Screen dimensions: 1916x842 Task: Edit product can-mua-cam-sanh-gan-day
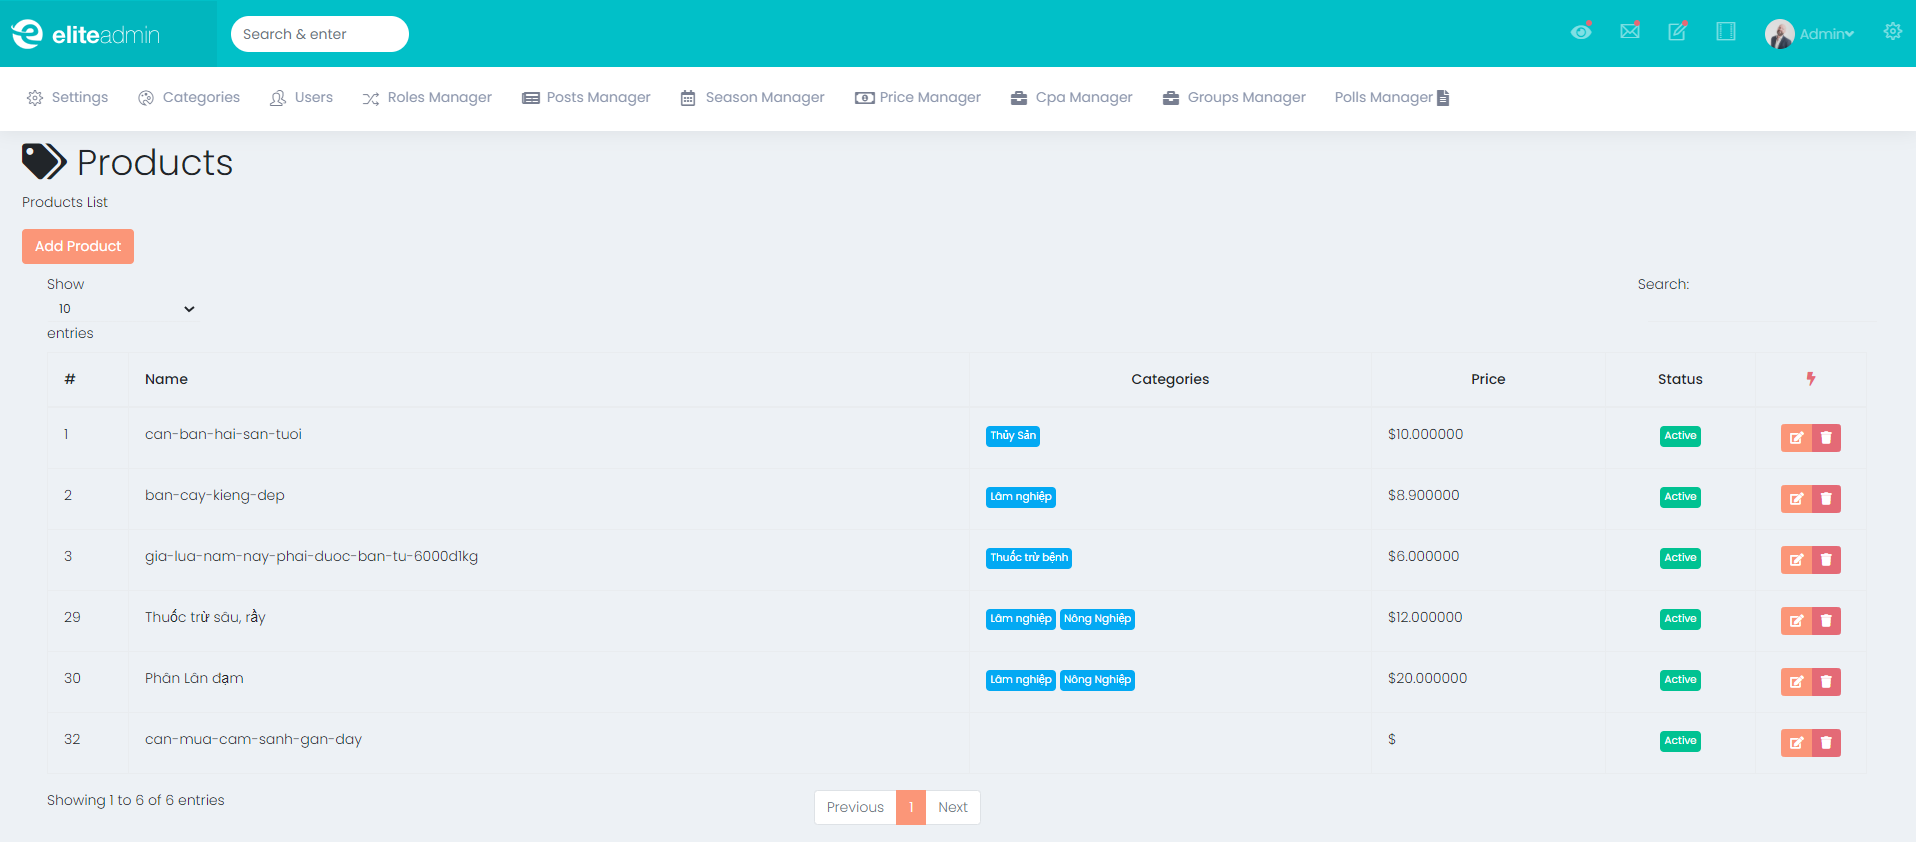pos(1796,743)
